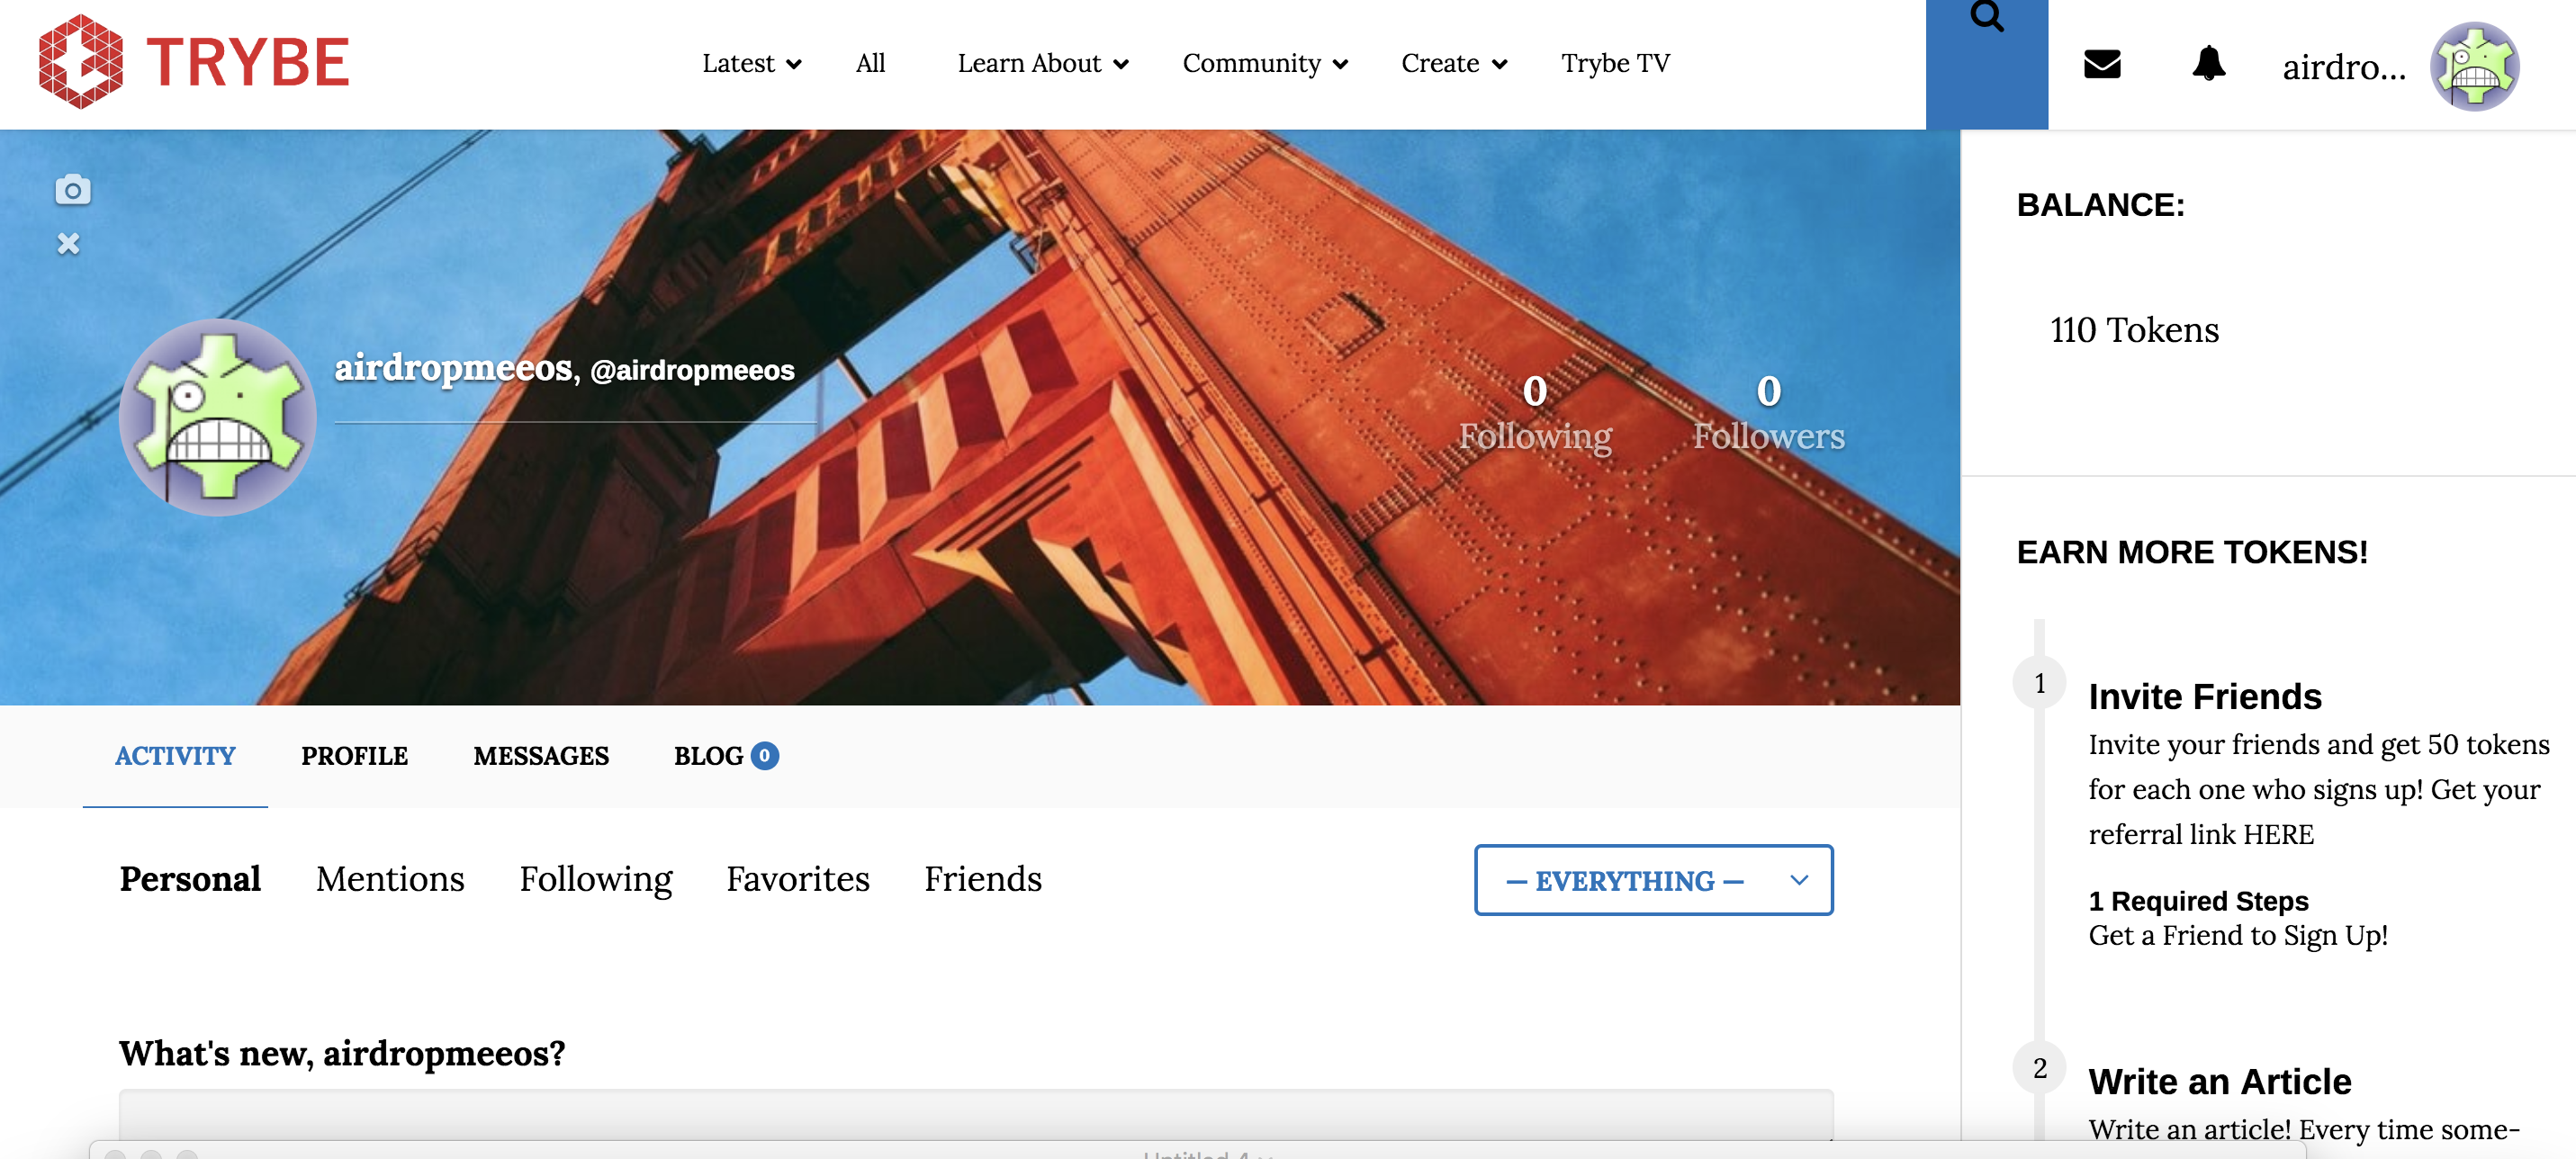Open messages envelope icon in header
Screen dimensions: 2576x1159
tap(2101, 64)
